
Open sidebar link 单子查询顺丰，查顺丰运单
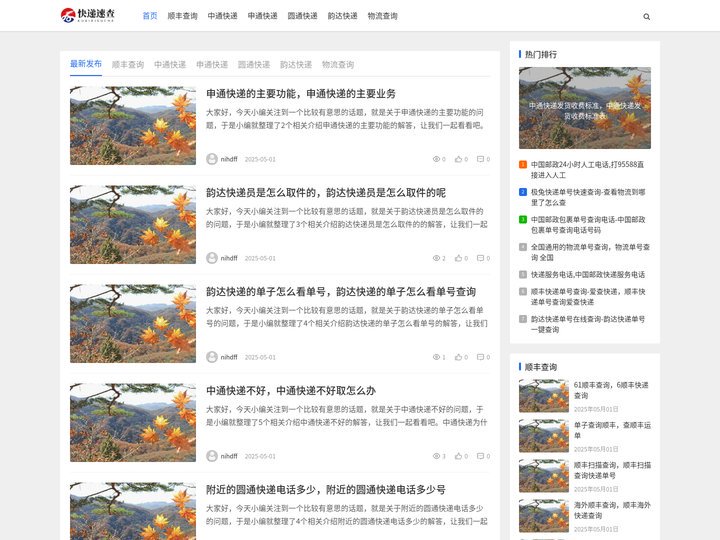point(612,430)
